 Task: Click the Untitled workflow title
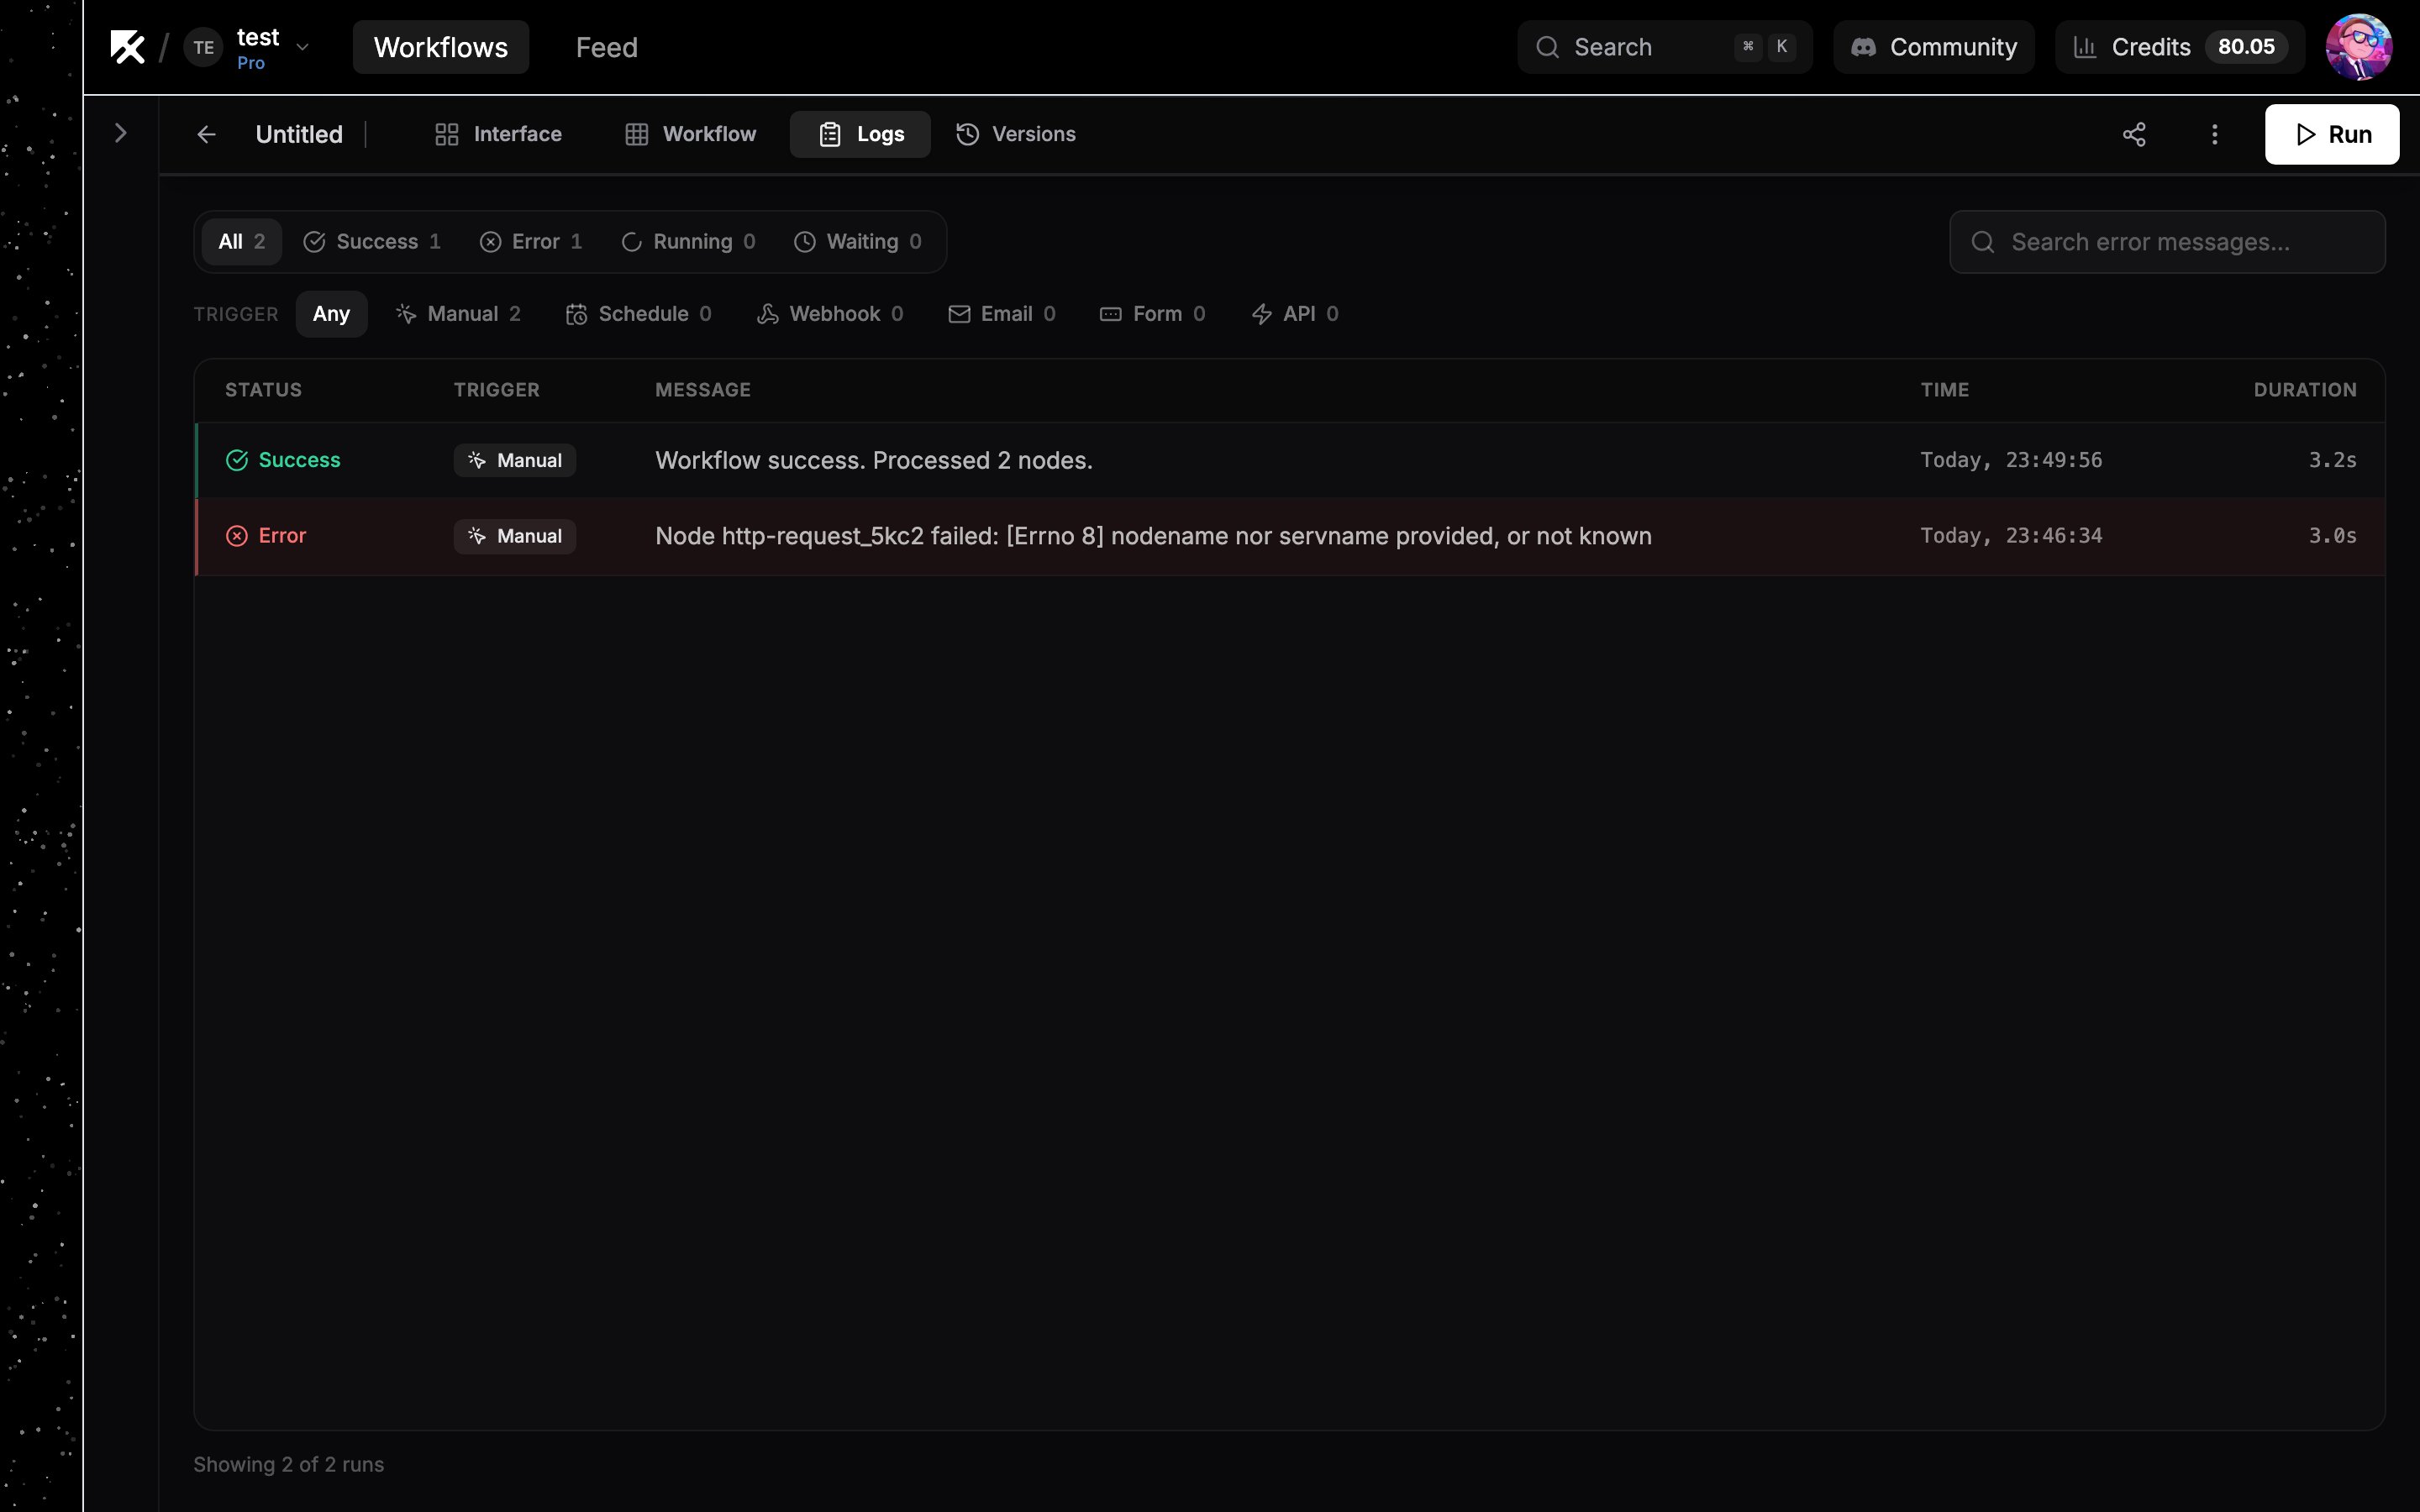point(299,134)
